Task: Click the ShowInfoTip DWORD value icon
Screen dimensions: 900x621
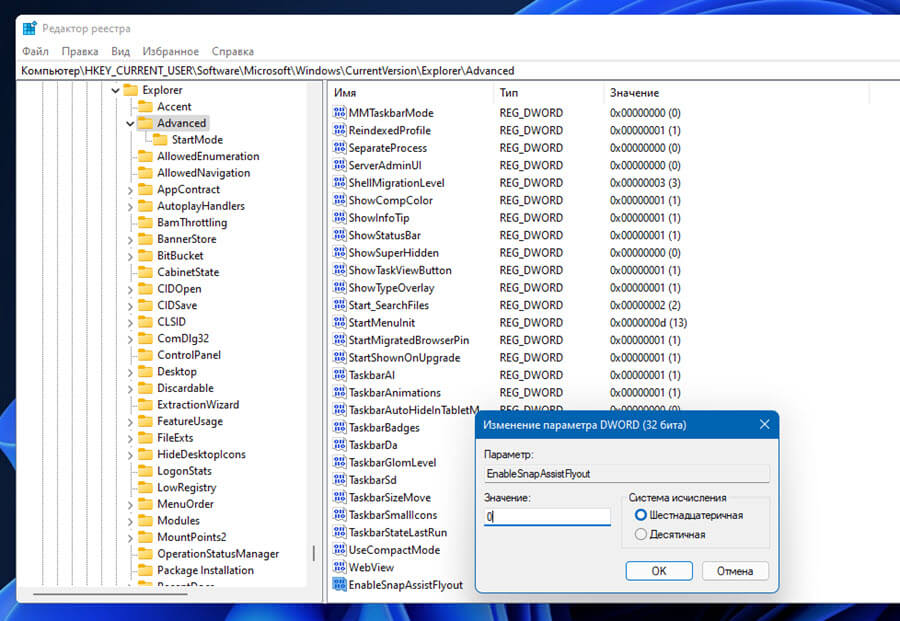Action: pos(339,218)
